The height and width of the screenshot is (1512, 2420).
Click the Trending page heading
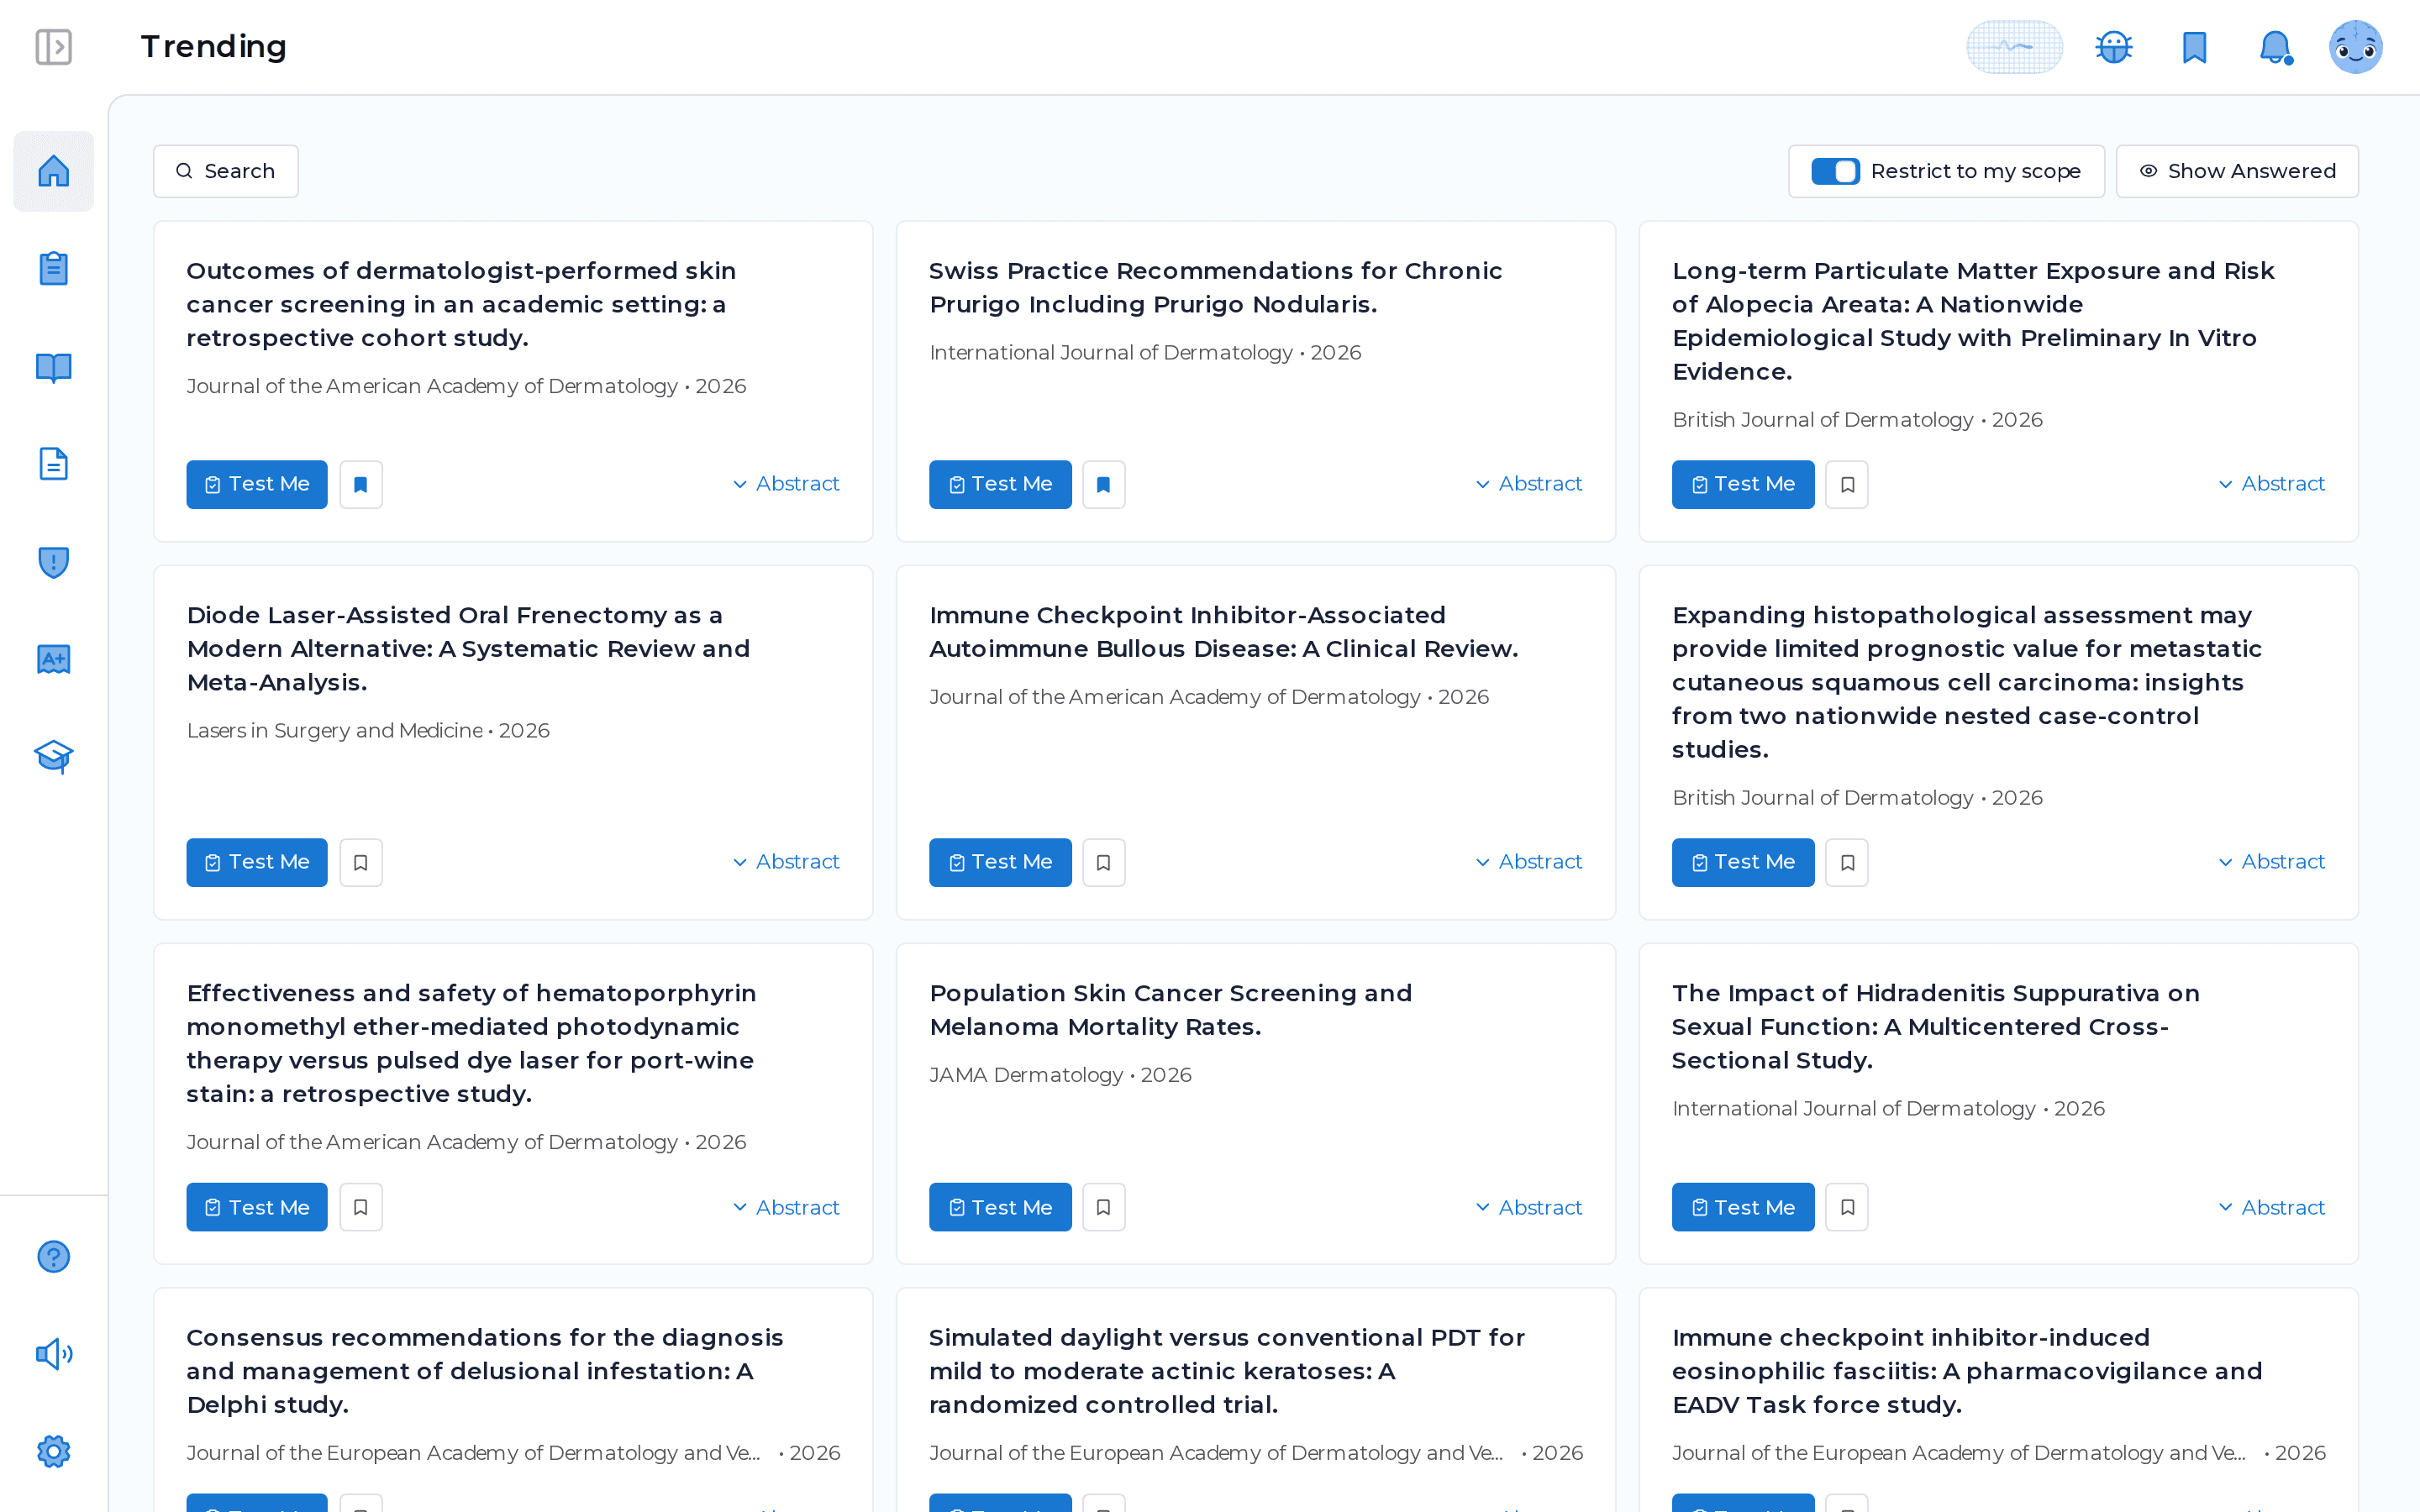214,46
